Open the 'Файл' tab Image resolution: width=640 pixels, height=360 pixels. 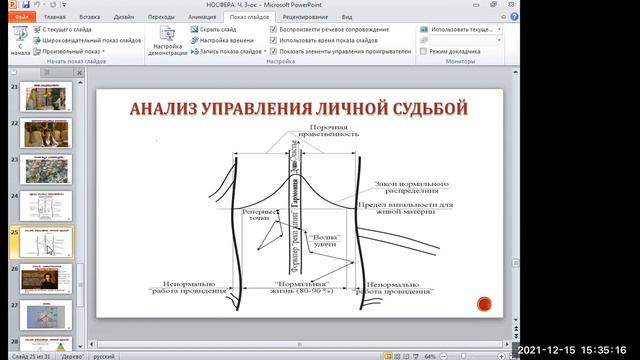pyautogui.click(x=22, y=17)
